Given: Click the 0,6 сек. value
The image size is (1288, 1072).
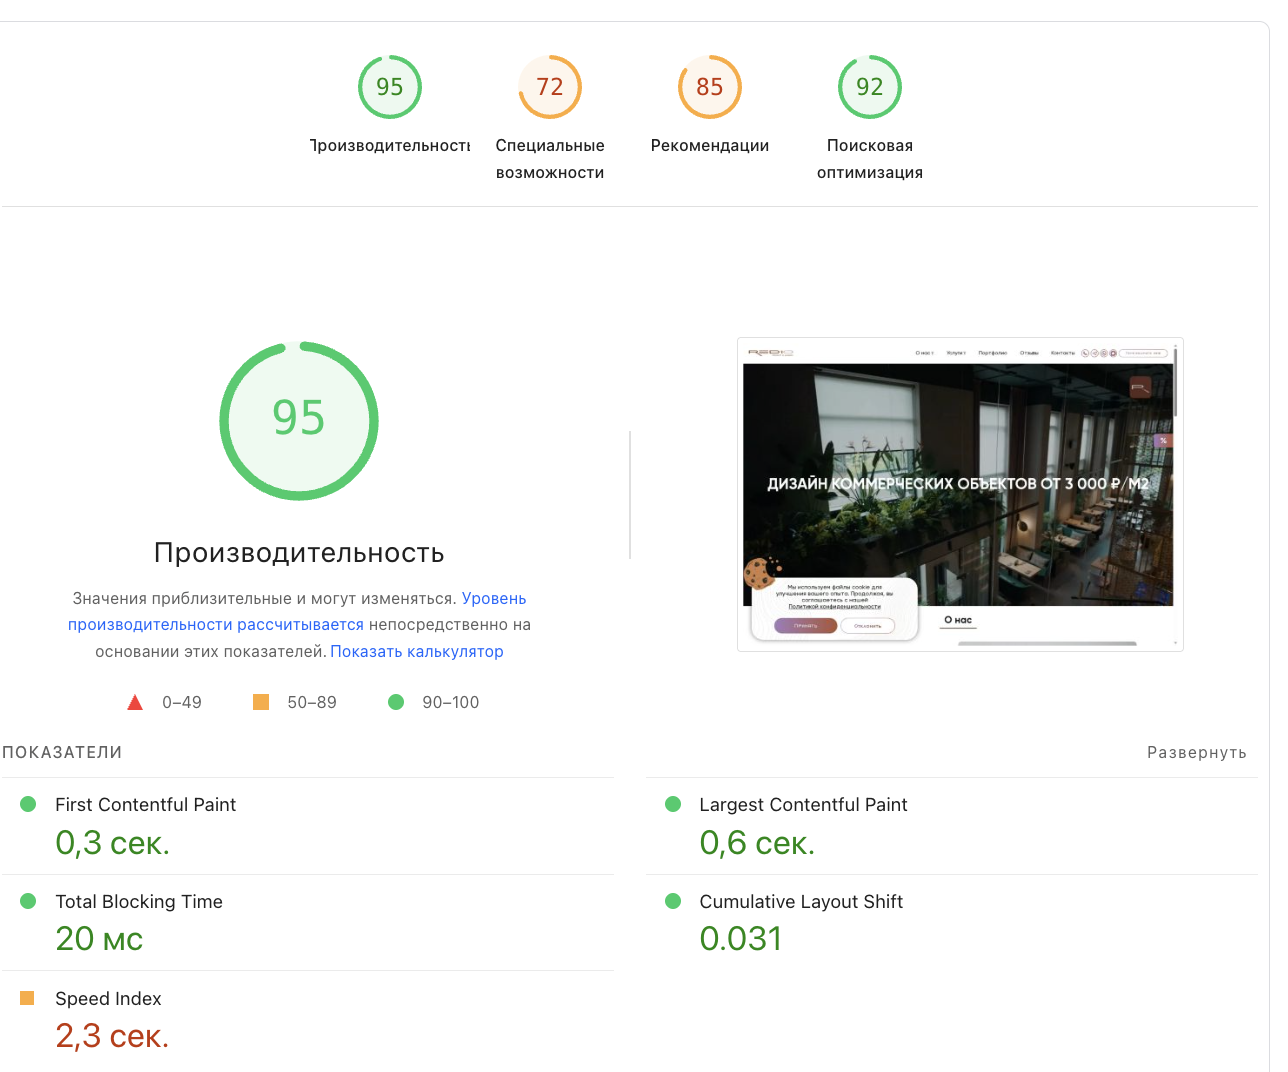Looking at the screenshot, I should tap(757, 843).
